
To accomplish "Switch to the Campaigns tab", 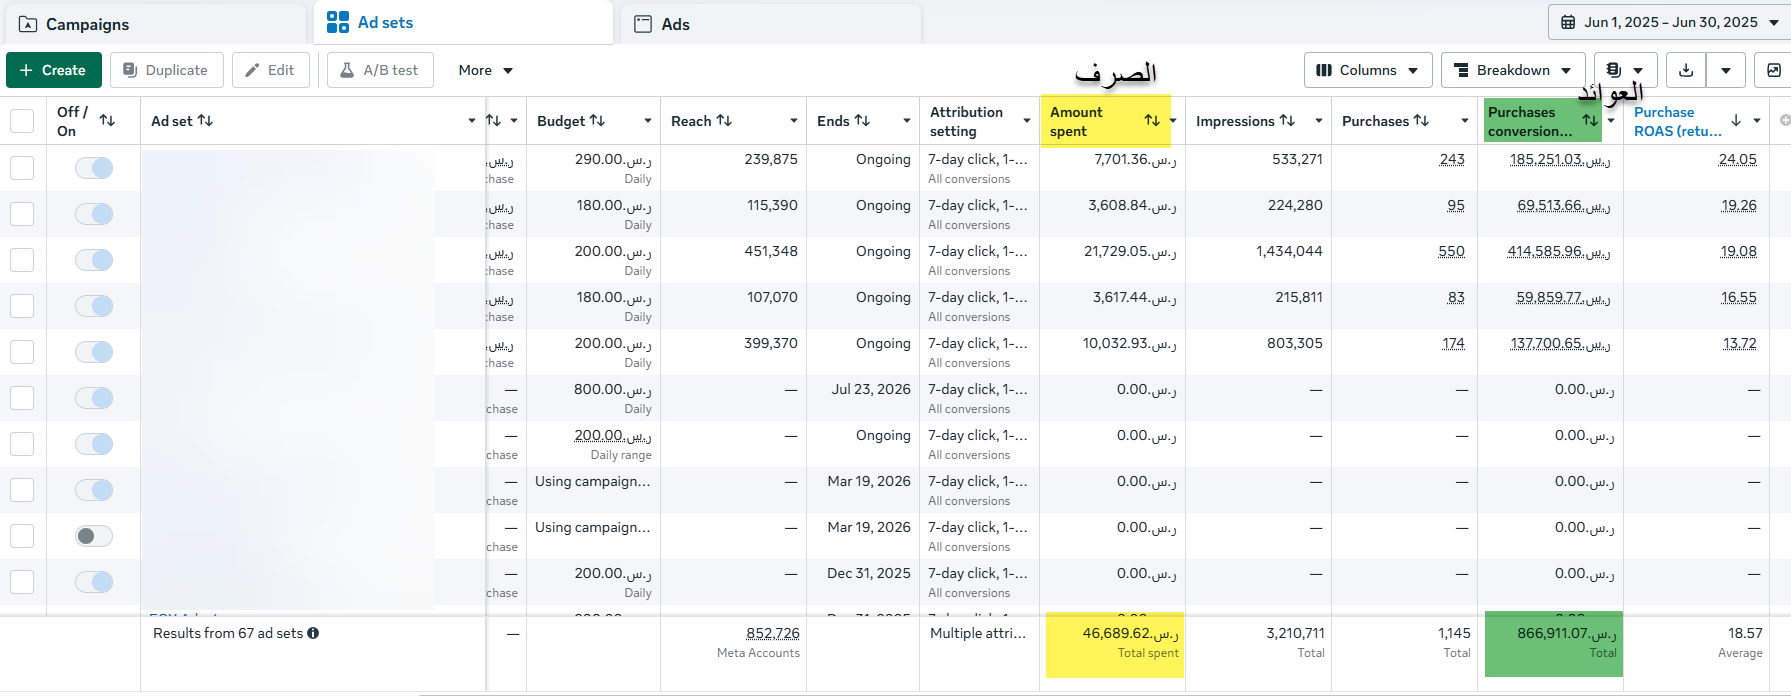I will 154,24.
